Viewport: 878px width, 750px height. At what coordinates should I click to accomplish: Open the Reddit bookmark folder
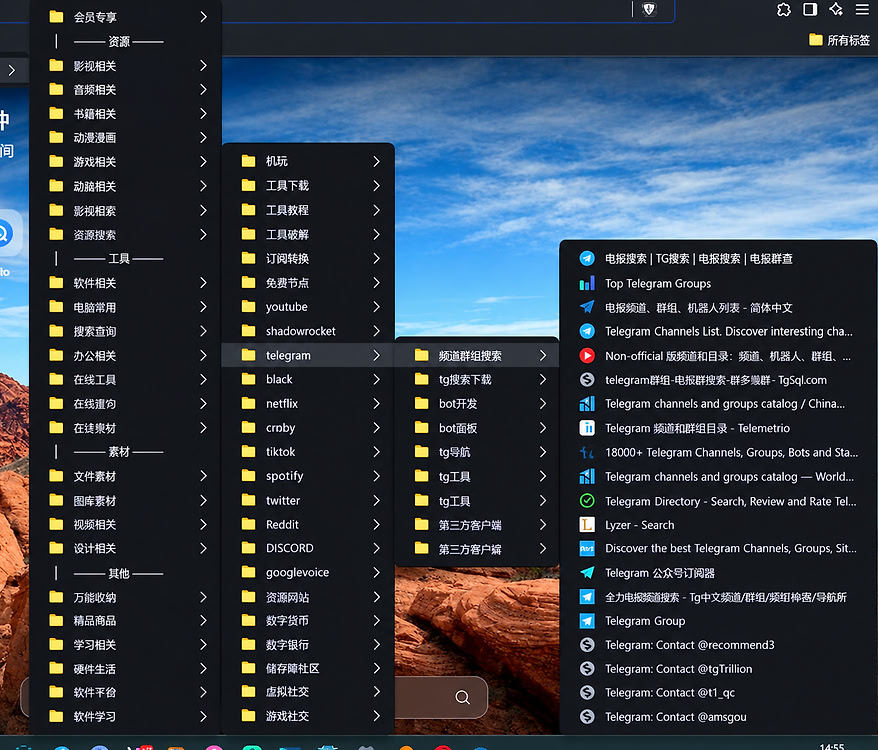pyautogui.click(x=308, y=524)
